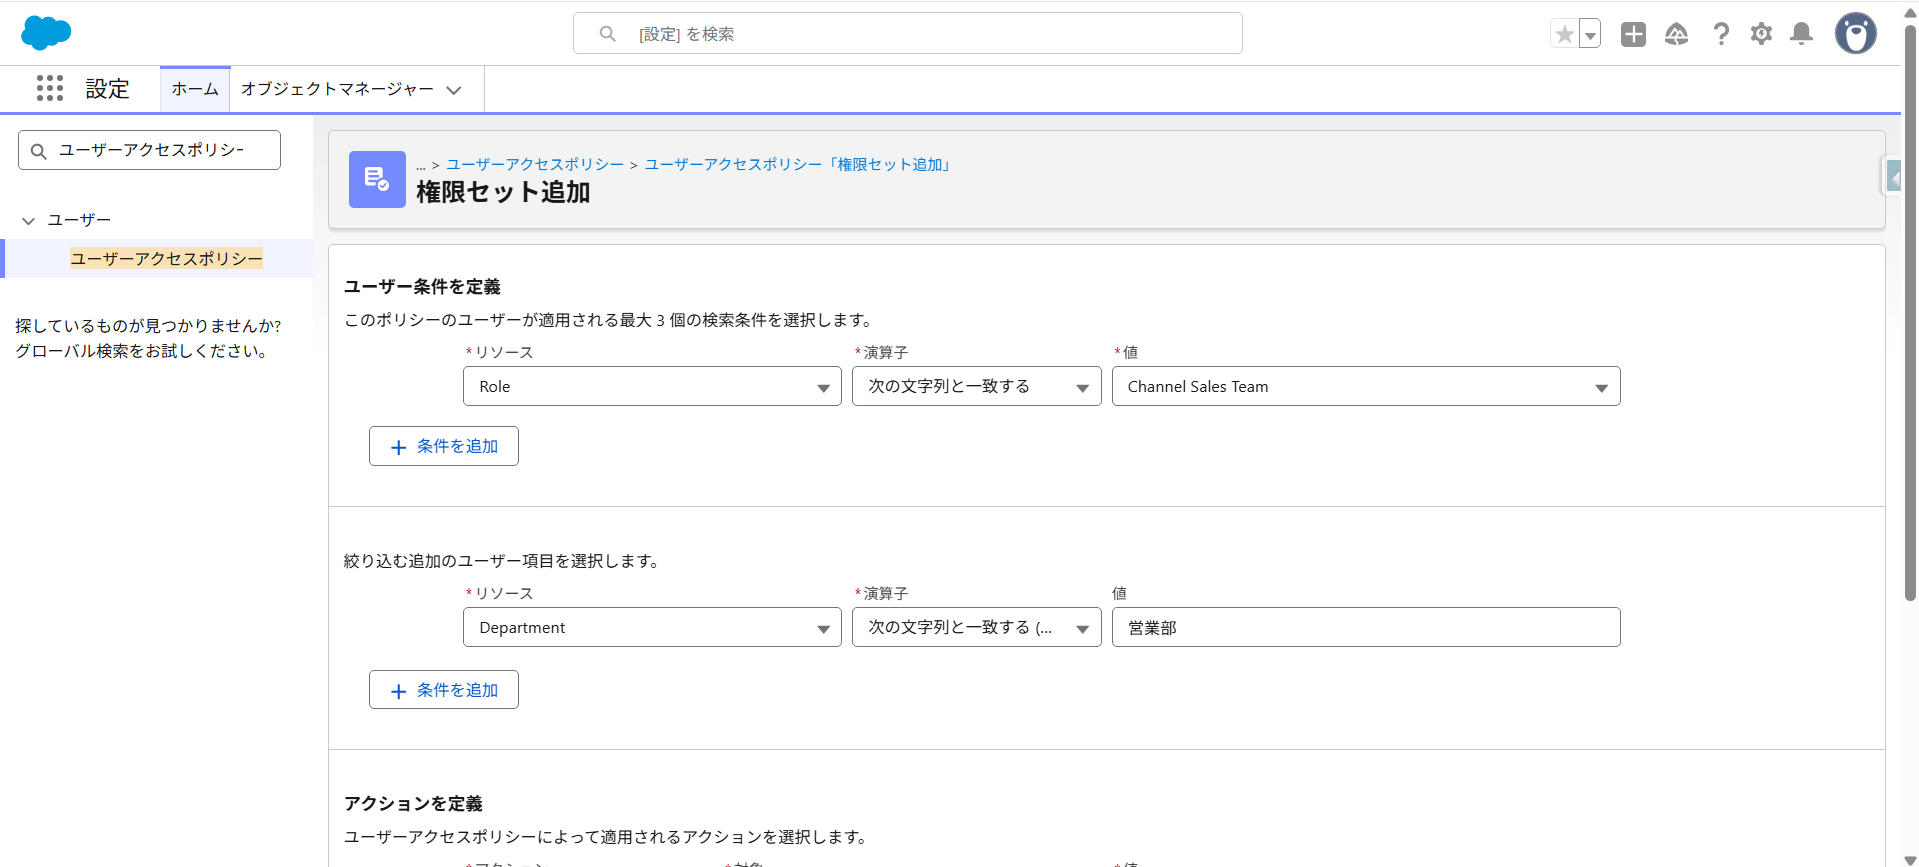Viewport: 1919px width, 867px height.
Task: Select ユーザーアクセスポリシー in the sidebar tree
Action: [x=166, y=258]
